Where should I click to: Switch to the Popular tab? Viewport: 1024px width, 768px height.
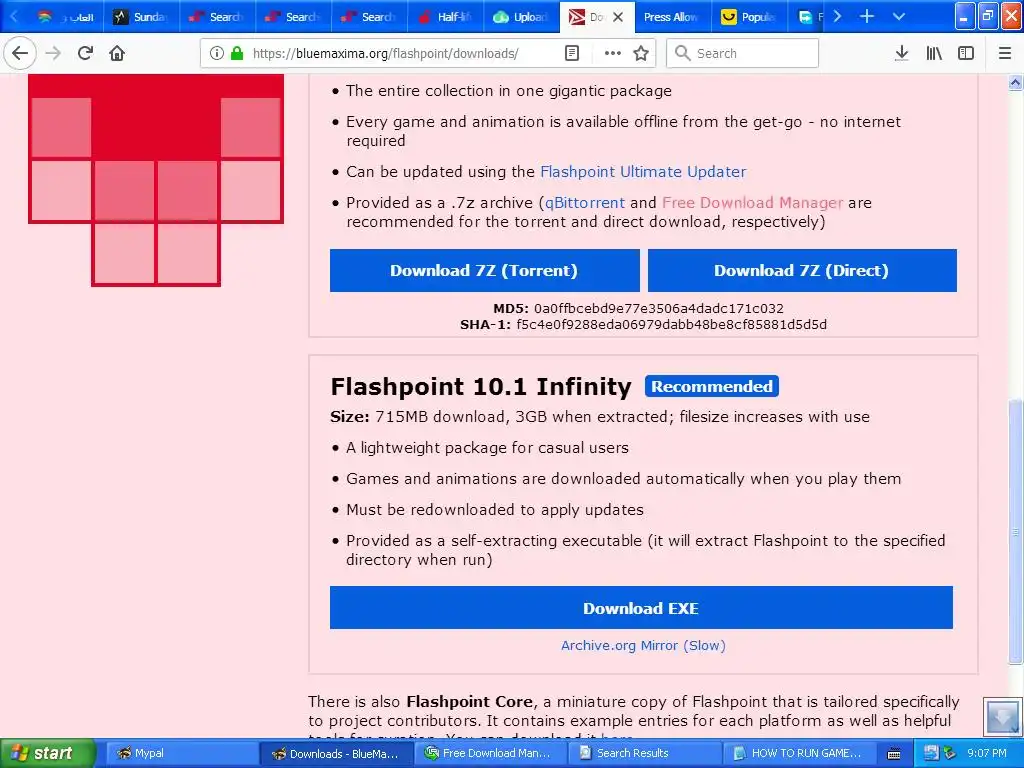(749, 17)
